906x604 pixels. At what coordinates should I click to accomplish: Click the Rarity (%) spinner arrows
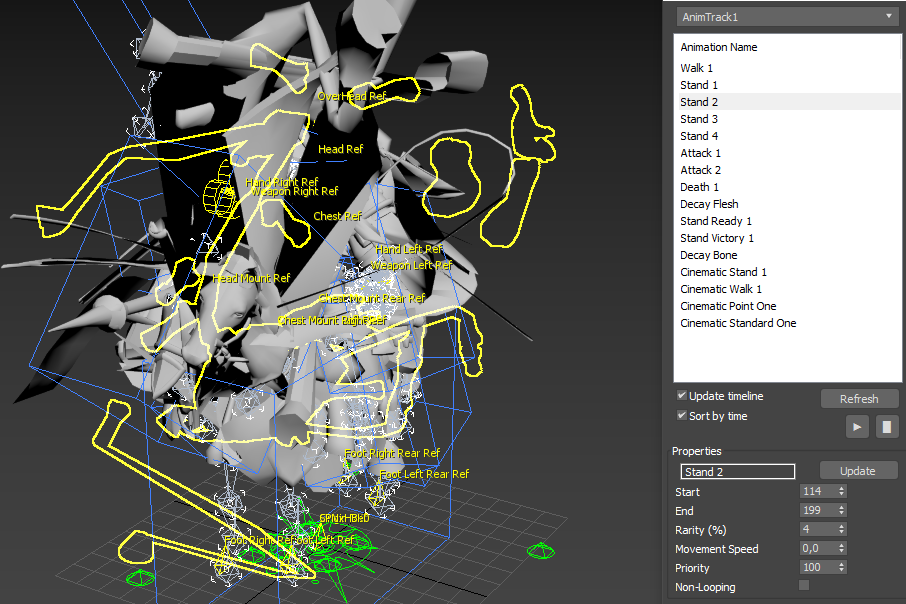pos(841,529)
